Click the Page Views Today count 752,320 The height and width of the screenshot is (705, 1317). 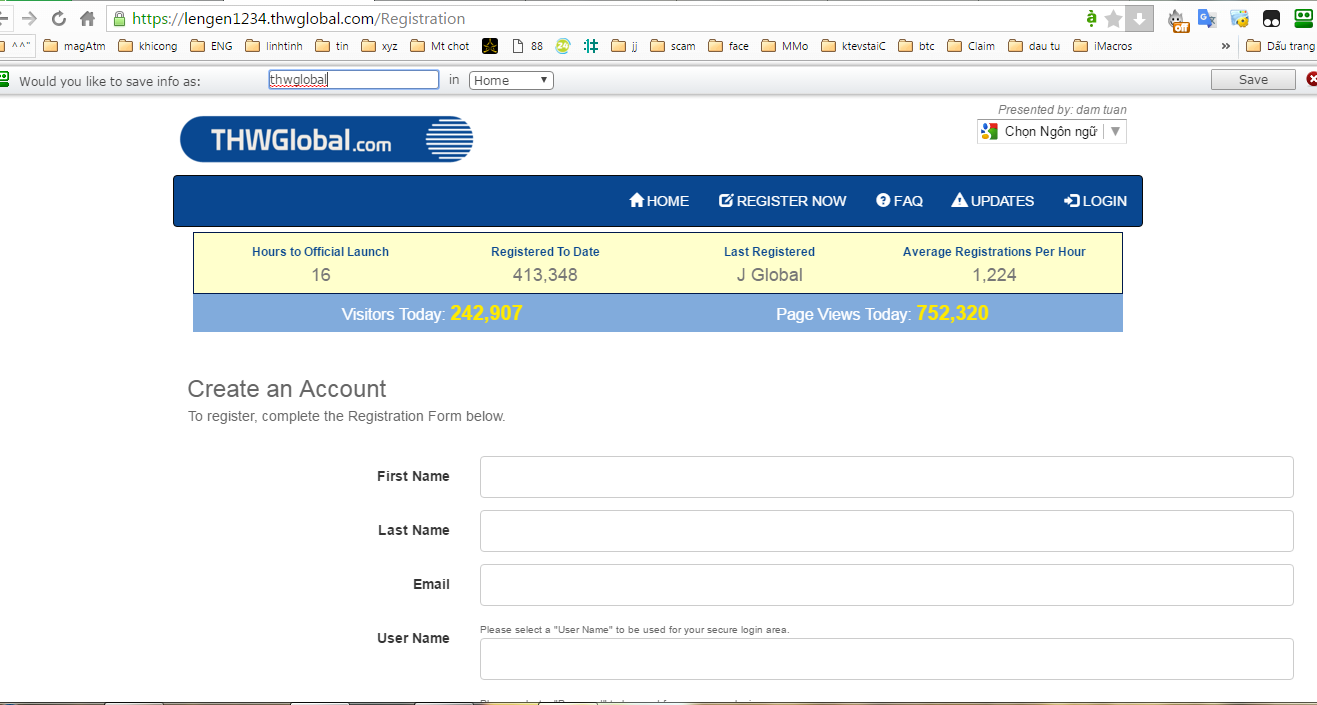click(952, 313)
